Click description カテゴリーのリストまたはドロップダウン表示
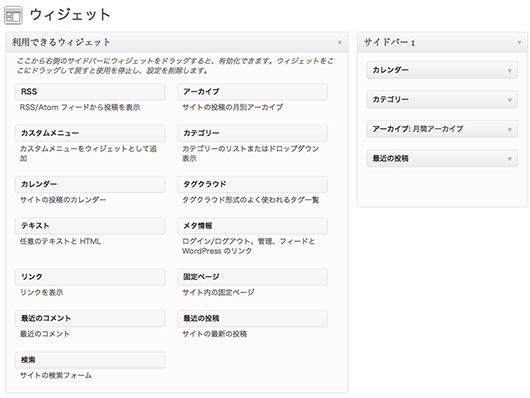The height and width of the screenshot is (398, 530). click(x=250, y=154)
